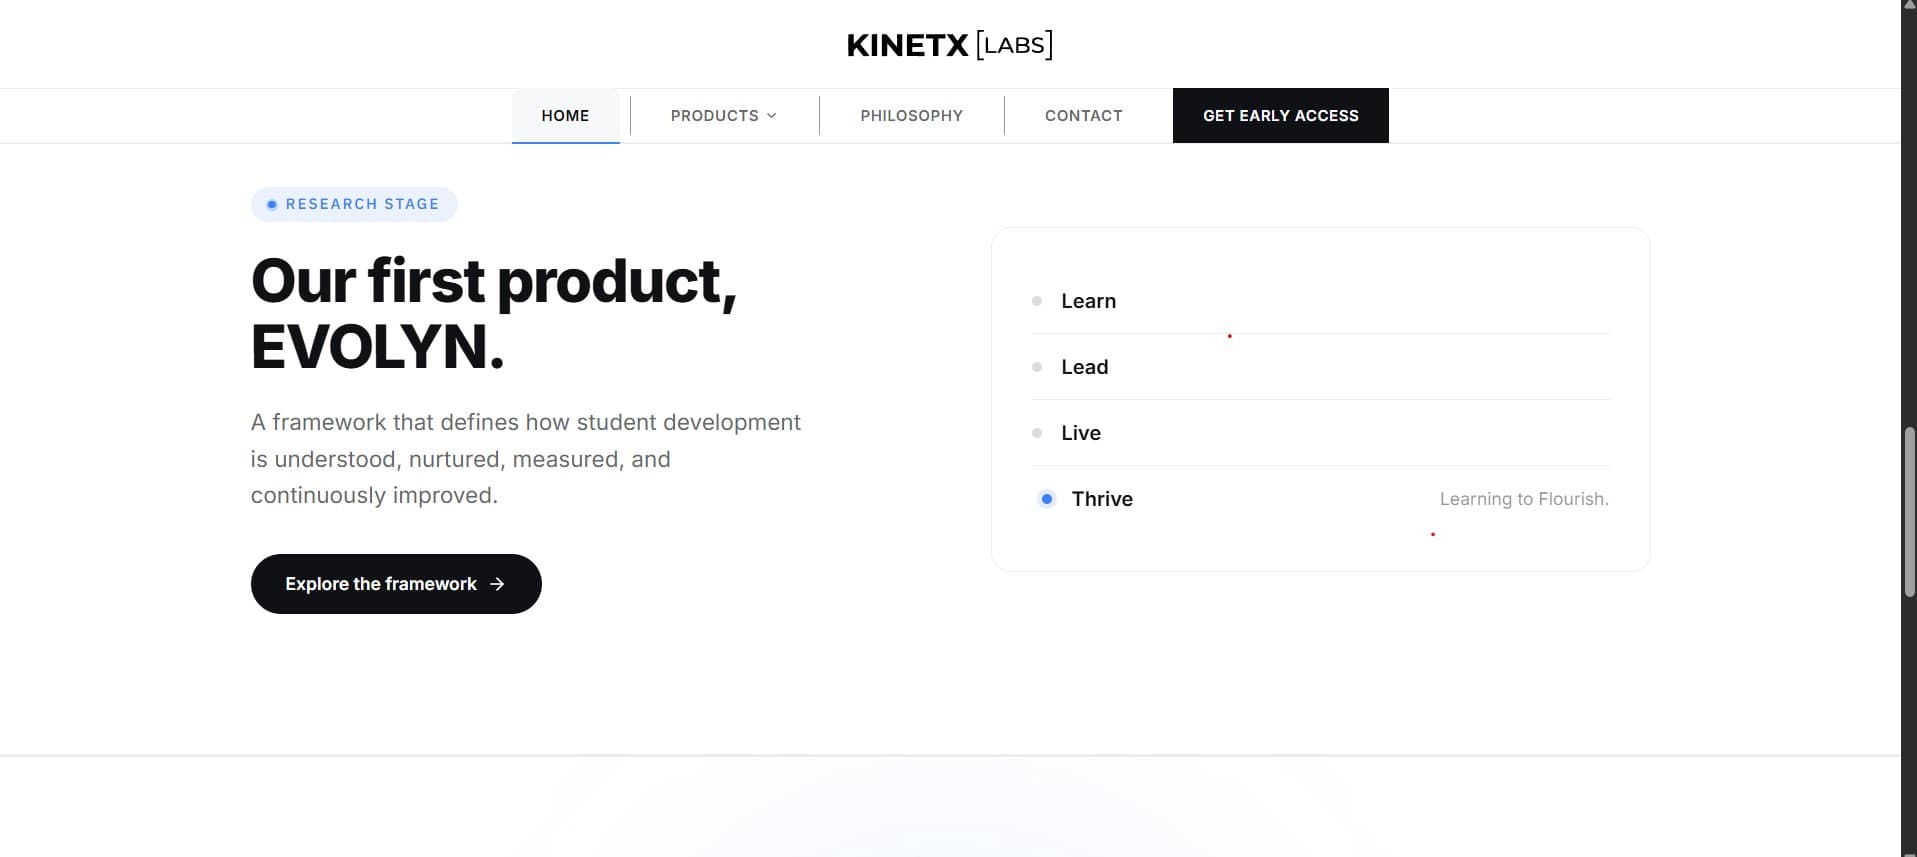Image resolution: width=1917 pixels, height=857 pixels.
Task: Click the blue dot in Research Stage badge
Action: click(271, 204)
